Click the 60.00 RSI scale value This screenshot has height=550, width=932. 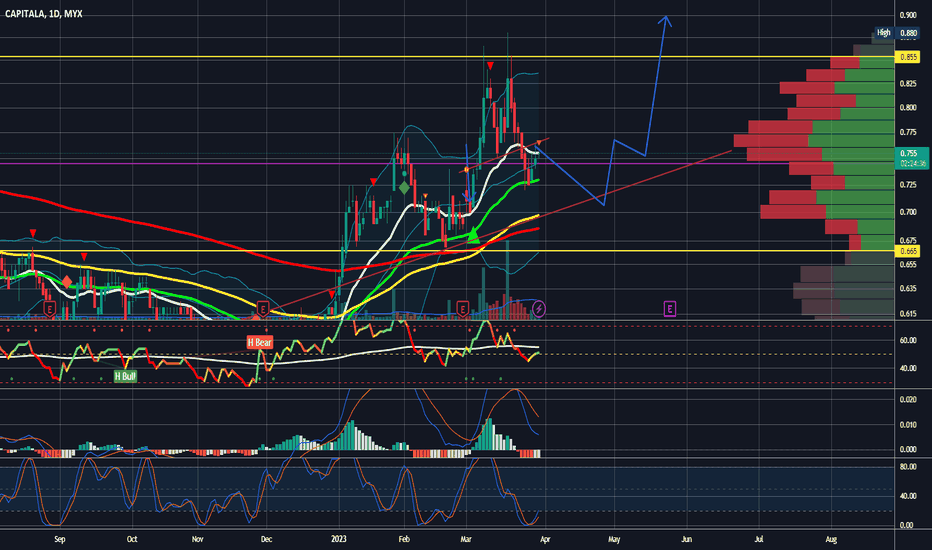pos(908,341)
